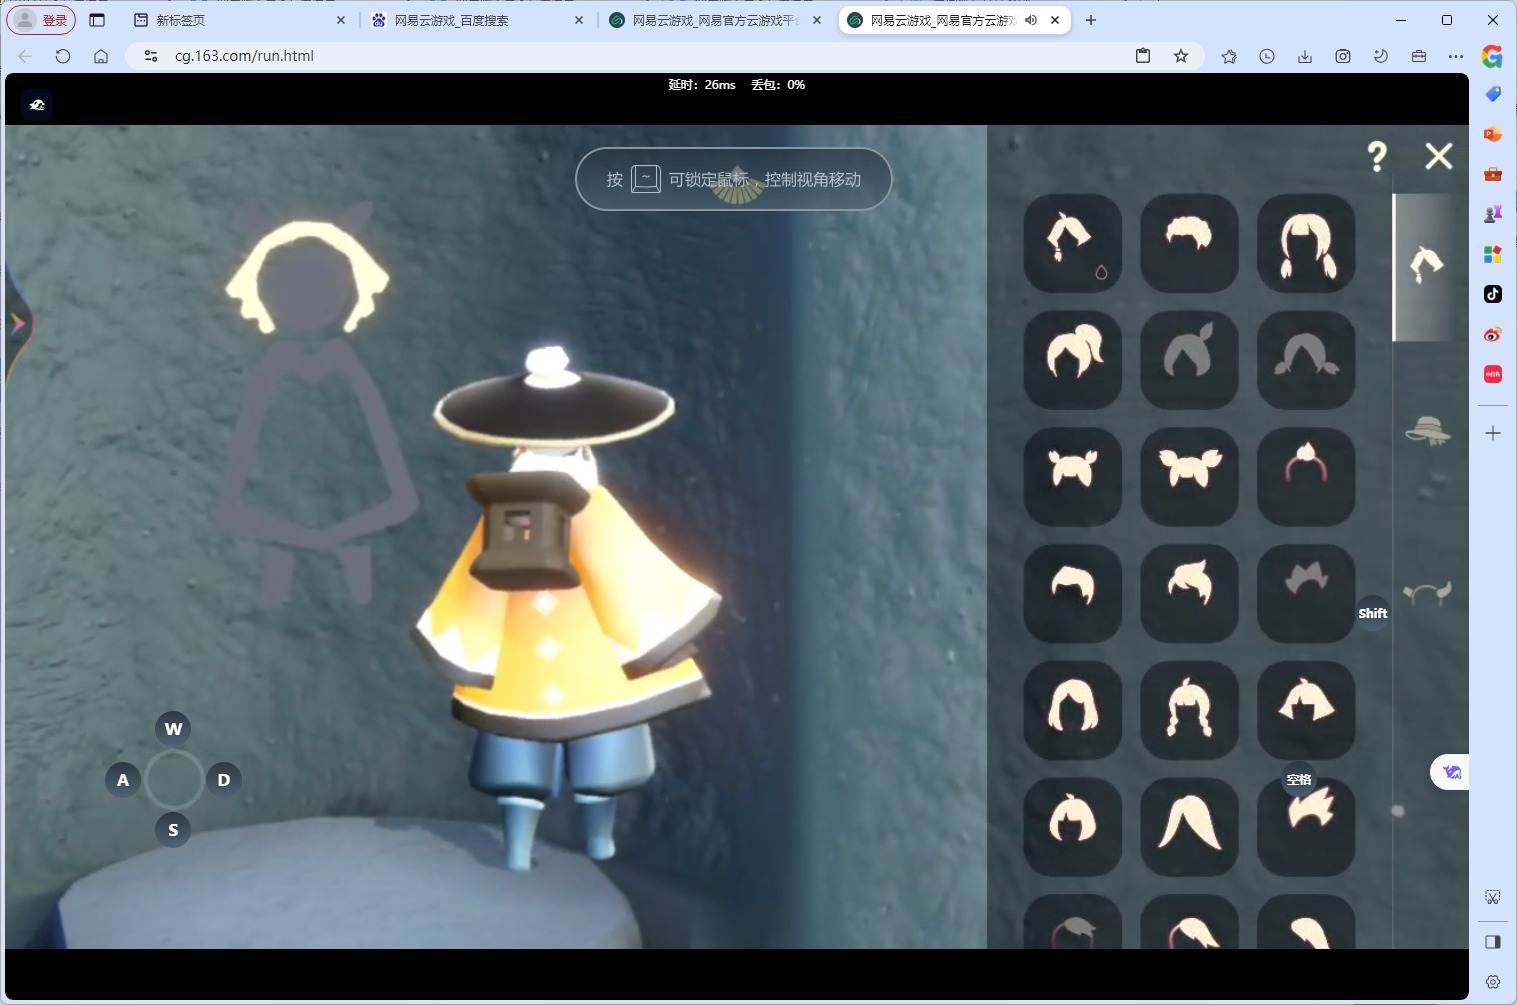
Task: Reload the page with the refresh button
Action: coord(63,56)
